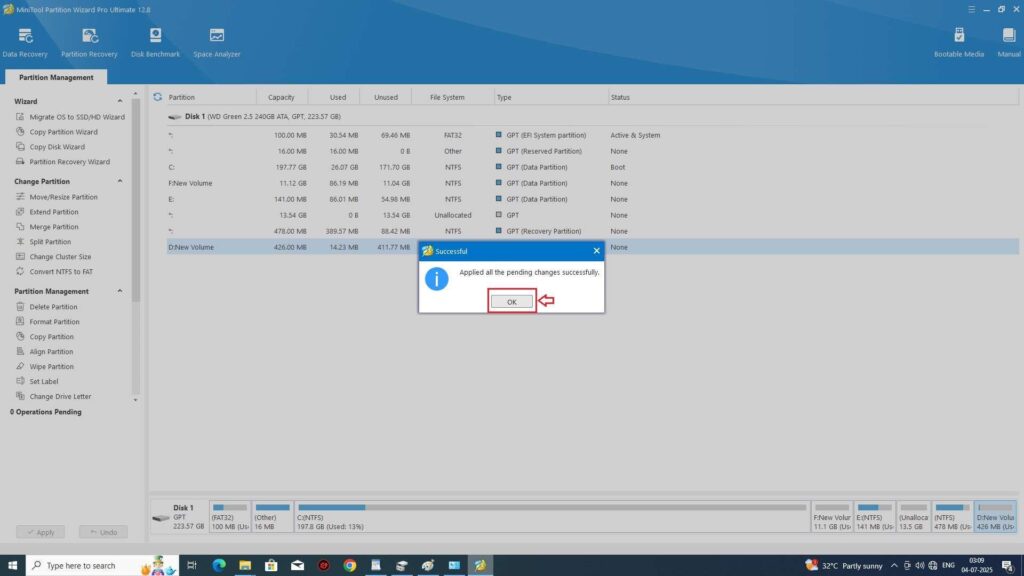
Task: Open the Manual icon
Action: 1009,41
